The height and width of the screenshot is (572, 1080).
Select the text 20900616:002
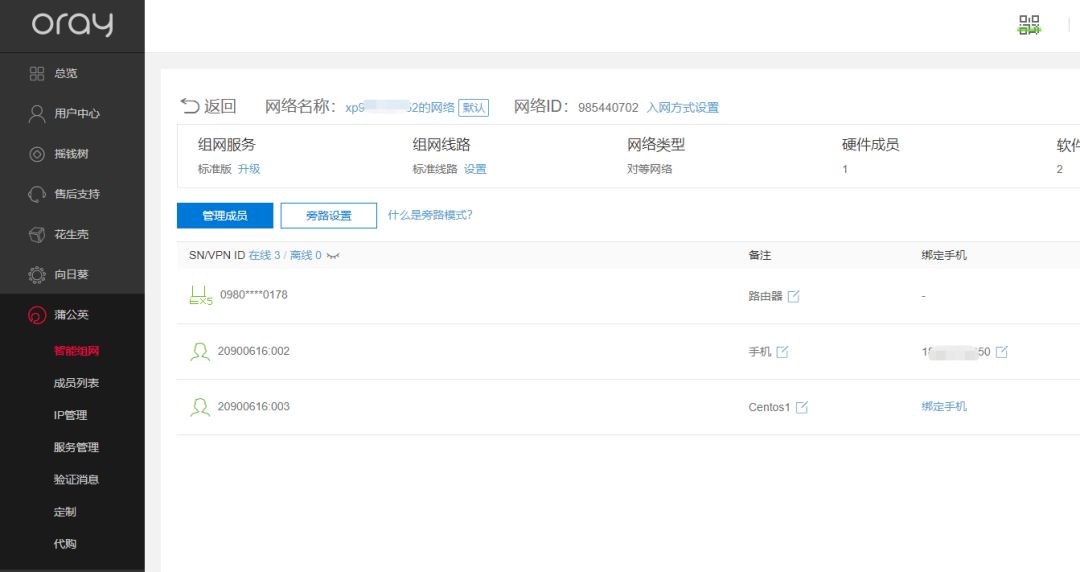pyautogui.click(x=253, y=351)
